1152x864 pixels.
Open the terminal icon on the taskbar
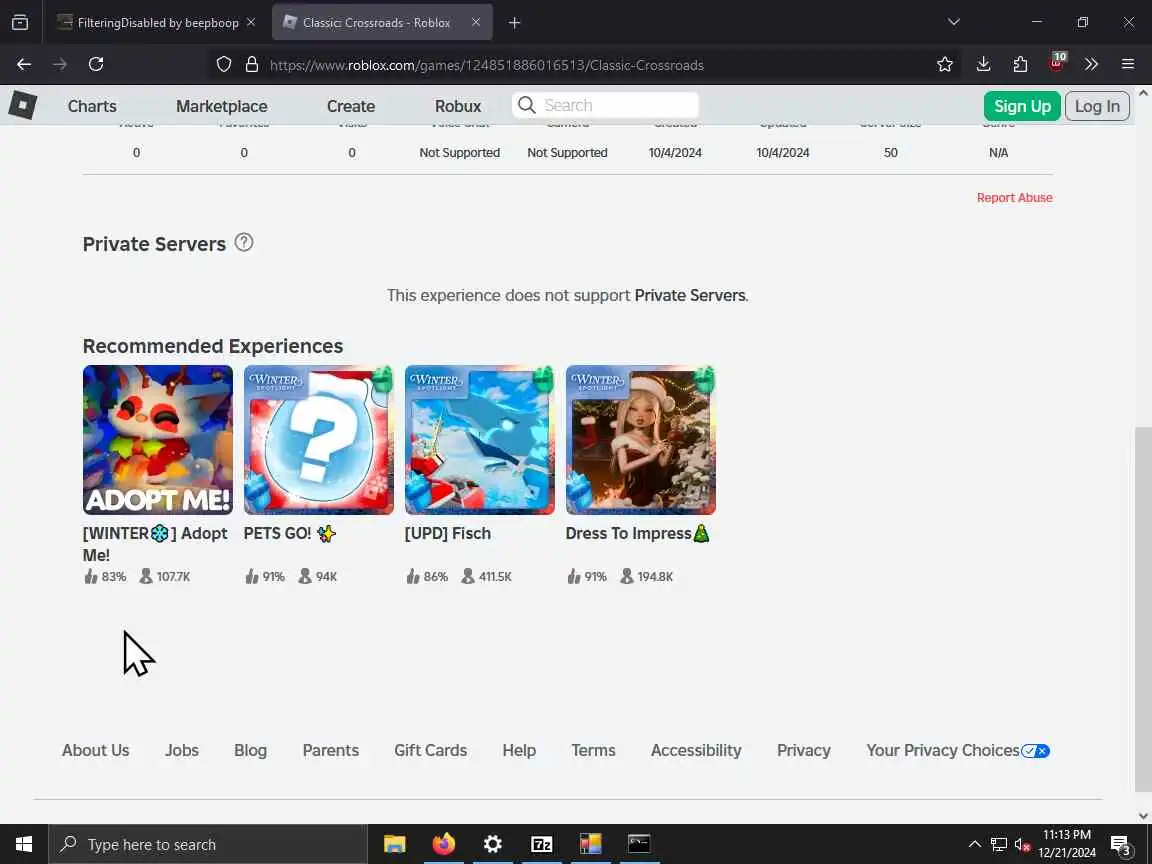pos(639,844)
